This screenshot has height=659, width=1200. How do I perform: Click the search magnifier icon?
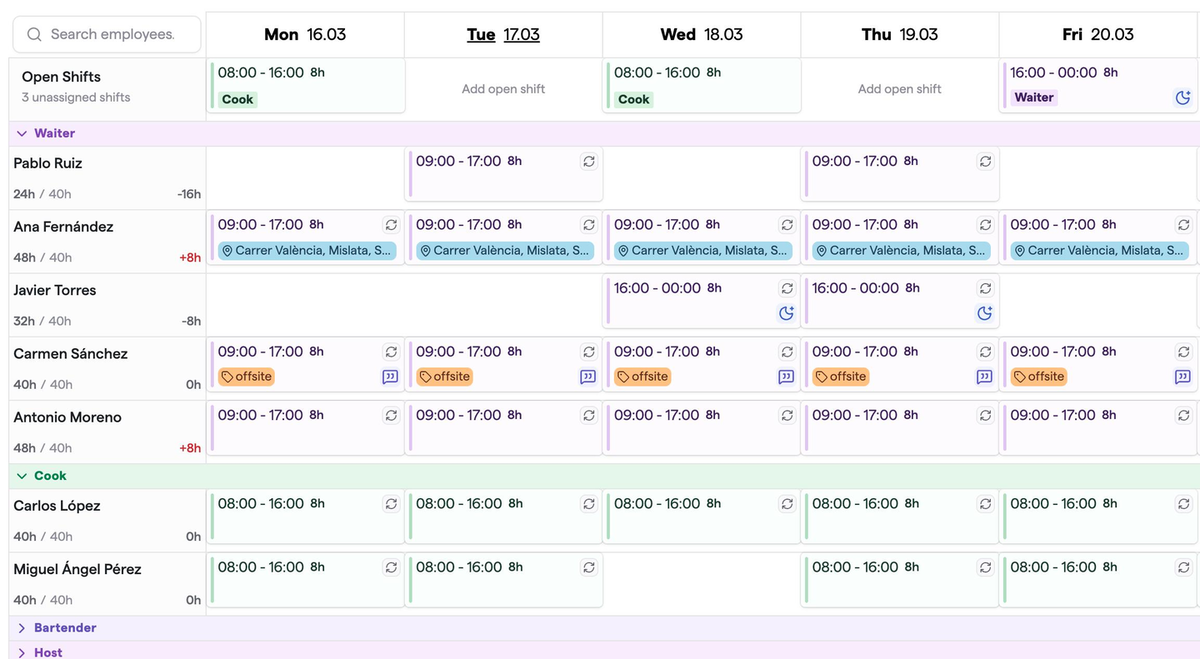pos(33,34)
